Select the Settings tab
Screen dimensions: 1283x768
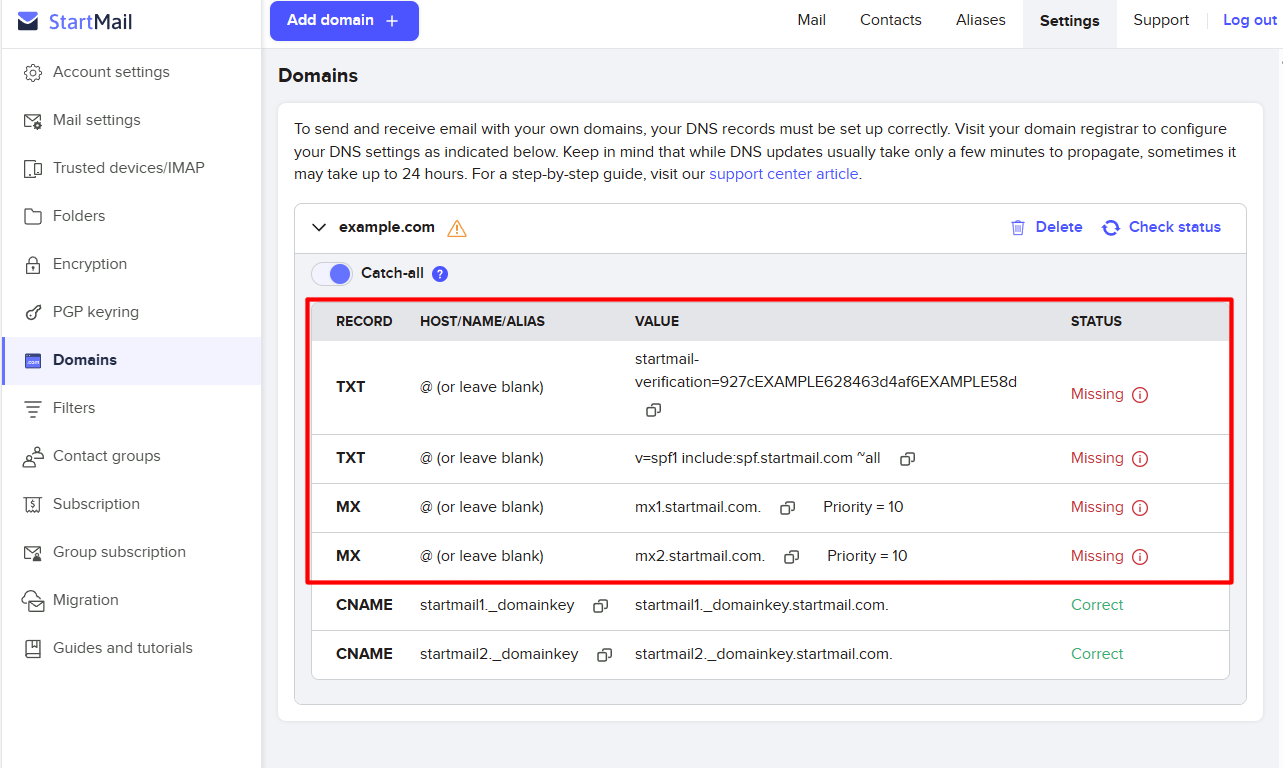(1069, 21)
